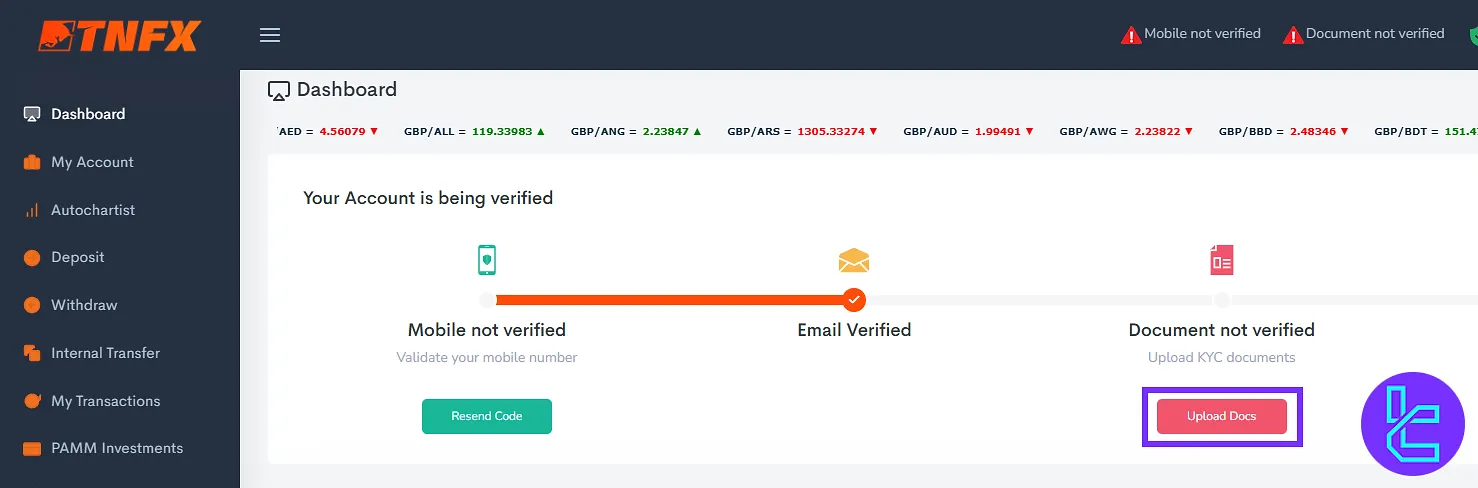Click the My Account briefcase icon
The image size is (1478, 488).
point(32,162)
